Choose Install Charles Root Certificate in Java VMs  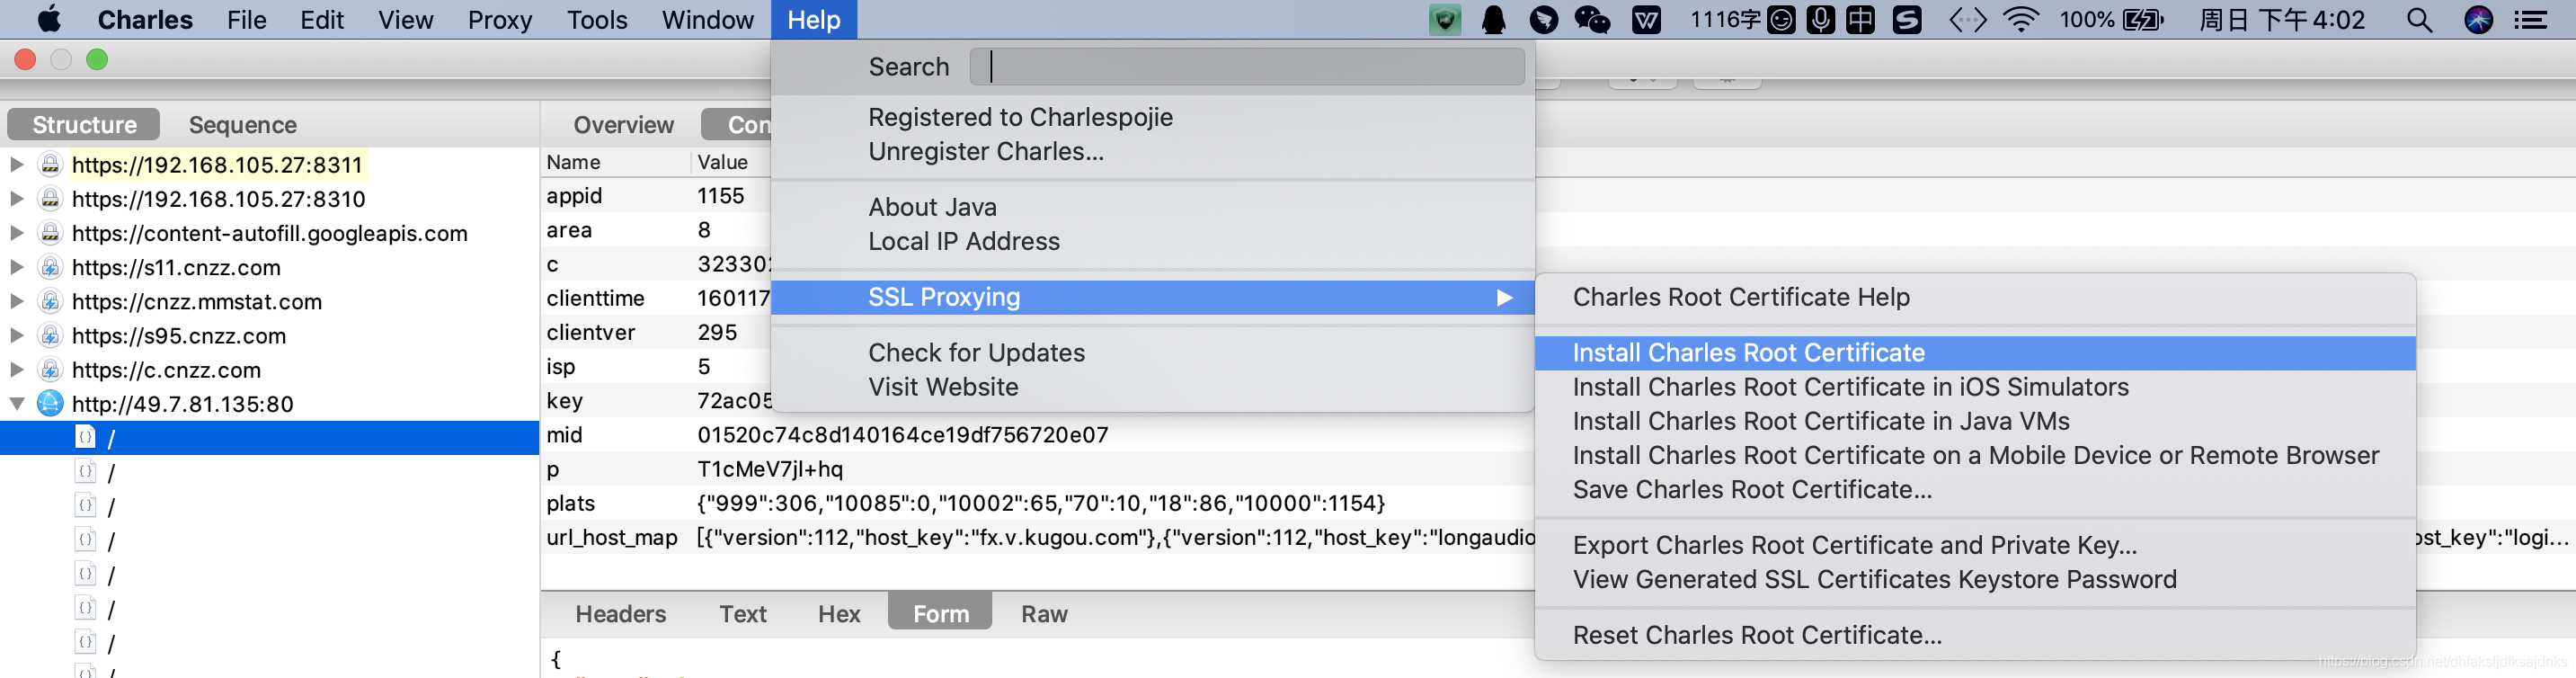pos(1974,421)
